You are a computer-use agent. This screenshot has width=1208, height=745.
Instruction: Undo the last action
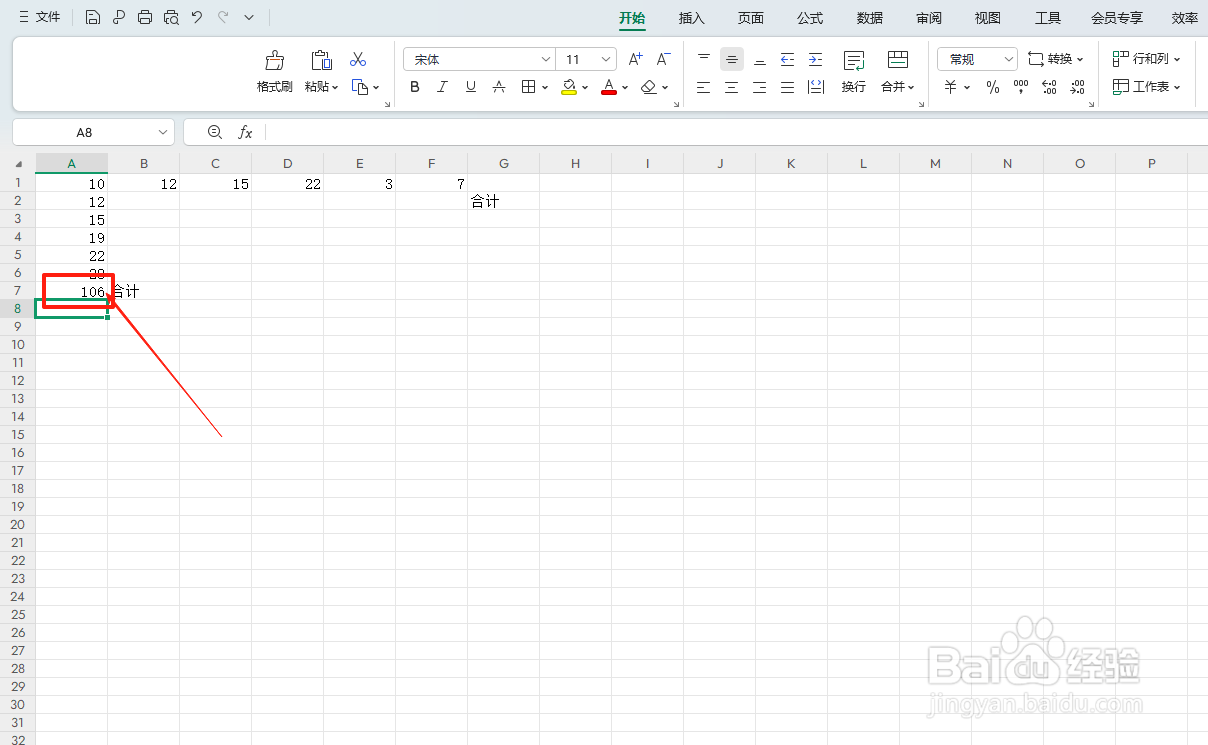(197, 17)
